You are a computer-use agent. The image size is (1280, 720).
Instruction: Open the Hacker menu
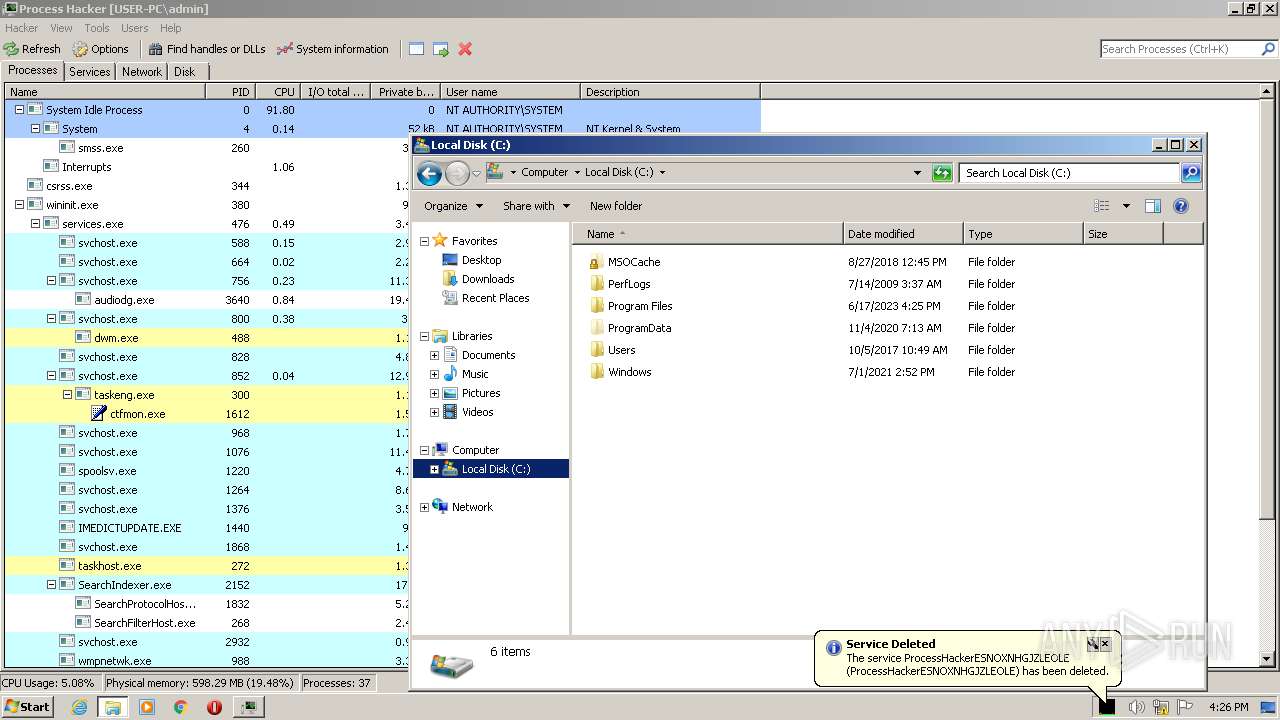tap(22, 28)
